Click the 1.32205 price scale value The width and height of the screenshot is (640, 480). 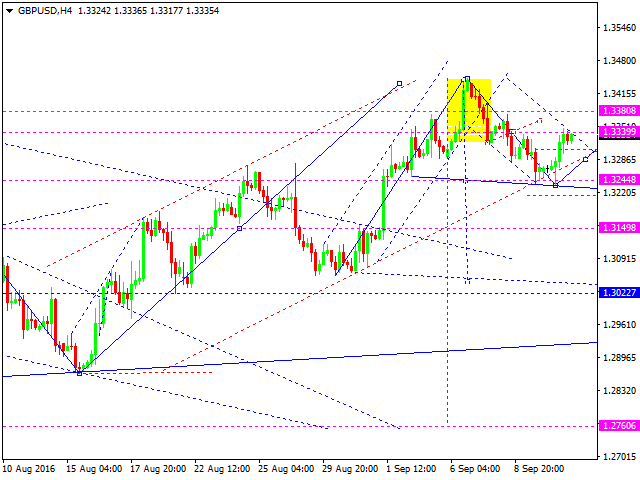(620, 193)
